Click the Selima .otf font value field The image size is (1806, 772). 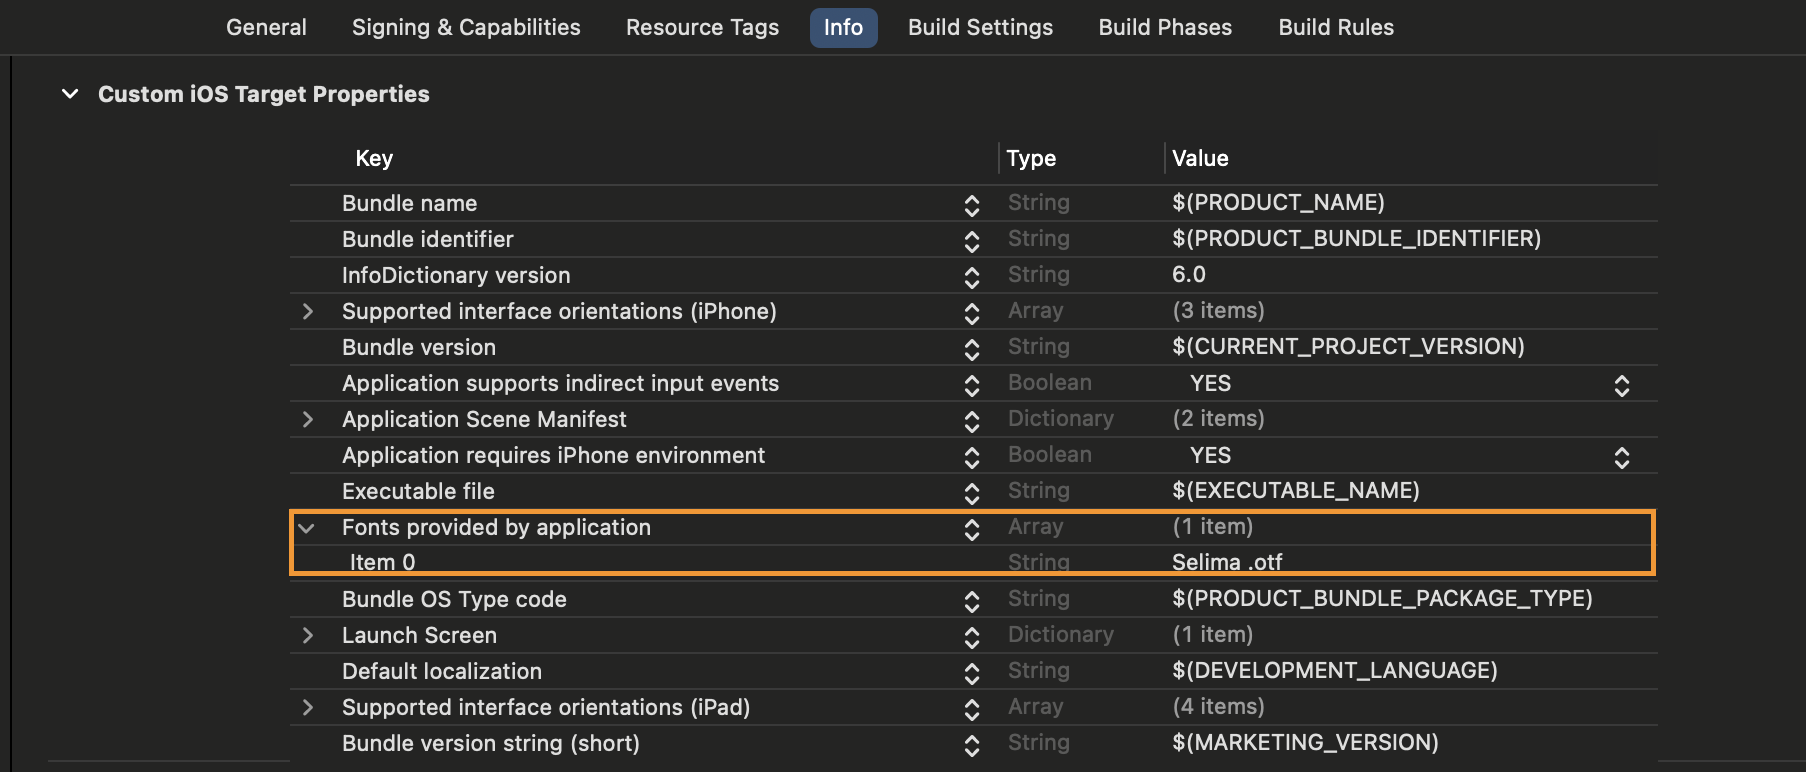1227,562
